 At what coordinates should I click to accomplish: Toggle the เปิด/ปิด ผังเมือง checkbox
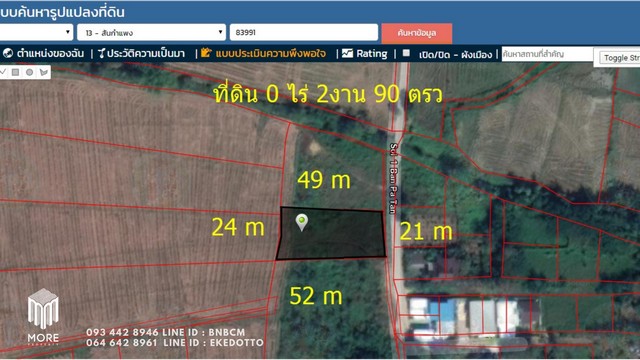click(406, 53)
